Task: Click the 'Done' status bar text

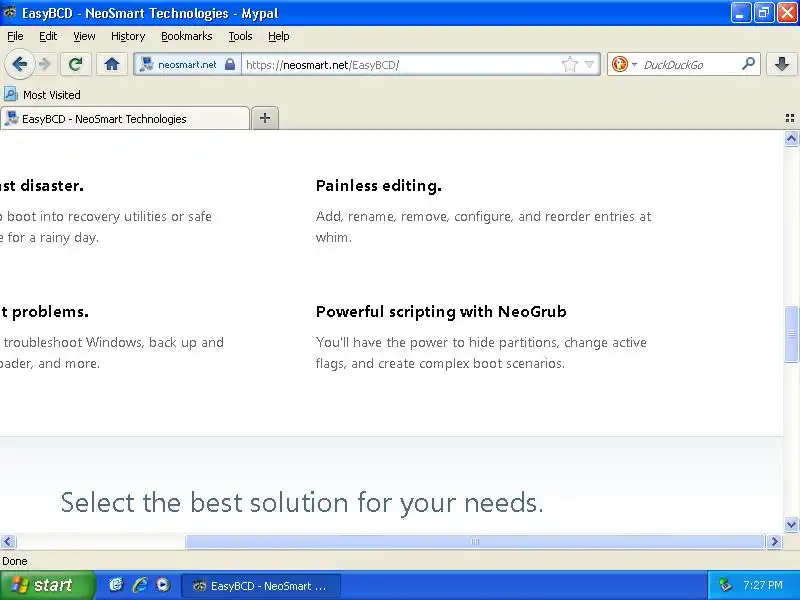Action: point(15,561)
